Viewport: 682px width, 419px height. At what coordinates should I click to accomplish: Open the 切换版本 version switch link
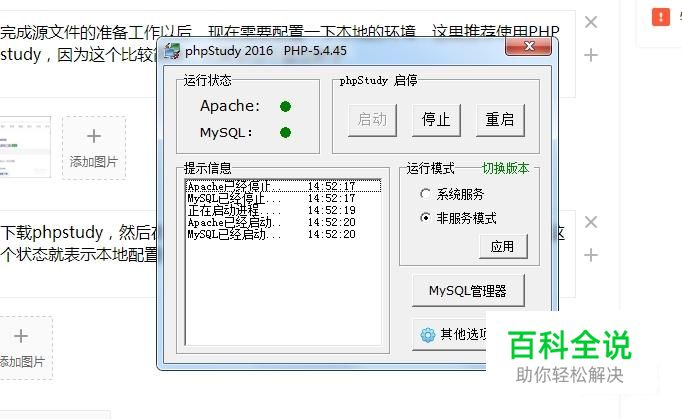click(x=505, y=168)
